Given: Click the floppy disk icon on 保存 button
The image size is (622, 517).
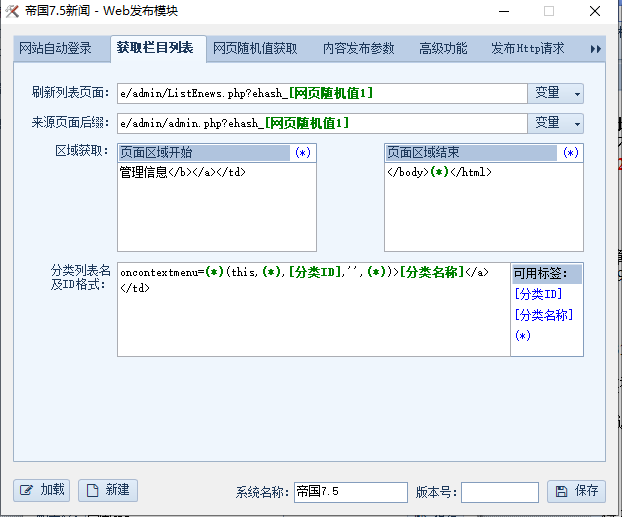Looking at the screenshot, I should coord(561,491).
